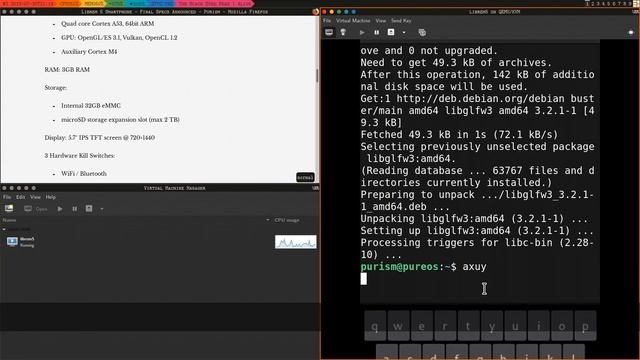Create a new virtual machine icon in the manager
This screenshot has width=640, height=360.
pyautogui.click(x=9, y=209)
